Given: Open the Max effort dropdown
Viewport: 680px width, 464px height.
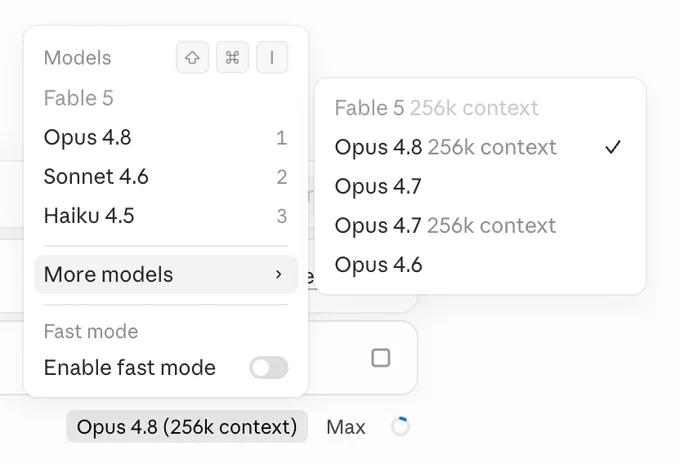Looking at the screenshot, I should 346,427.
